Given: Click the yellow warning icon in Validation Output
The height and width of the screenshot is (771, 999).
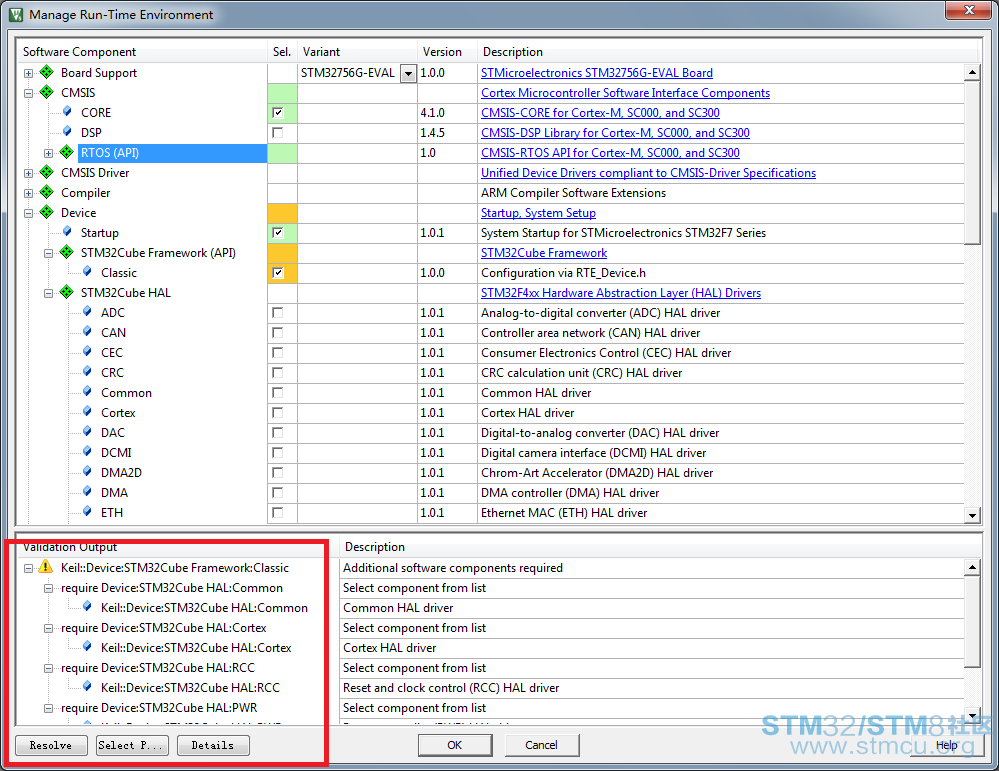Looking at the screenshot, I should point(45,566).
